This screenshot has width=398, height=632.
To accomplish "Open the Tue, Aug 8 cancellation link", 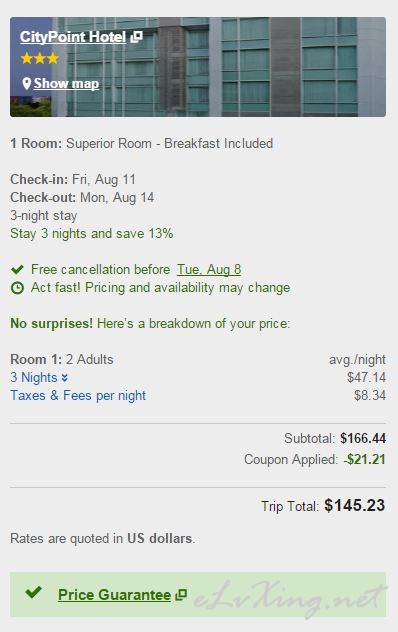I will tap(209, 269).
